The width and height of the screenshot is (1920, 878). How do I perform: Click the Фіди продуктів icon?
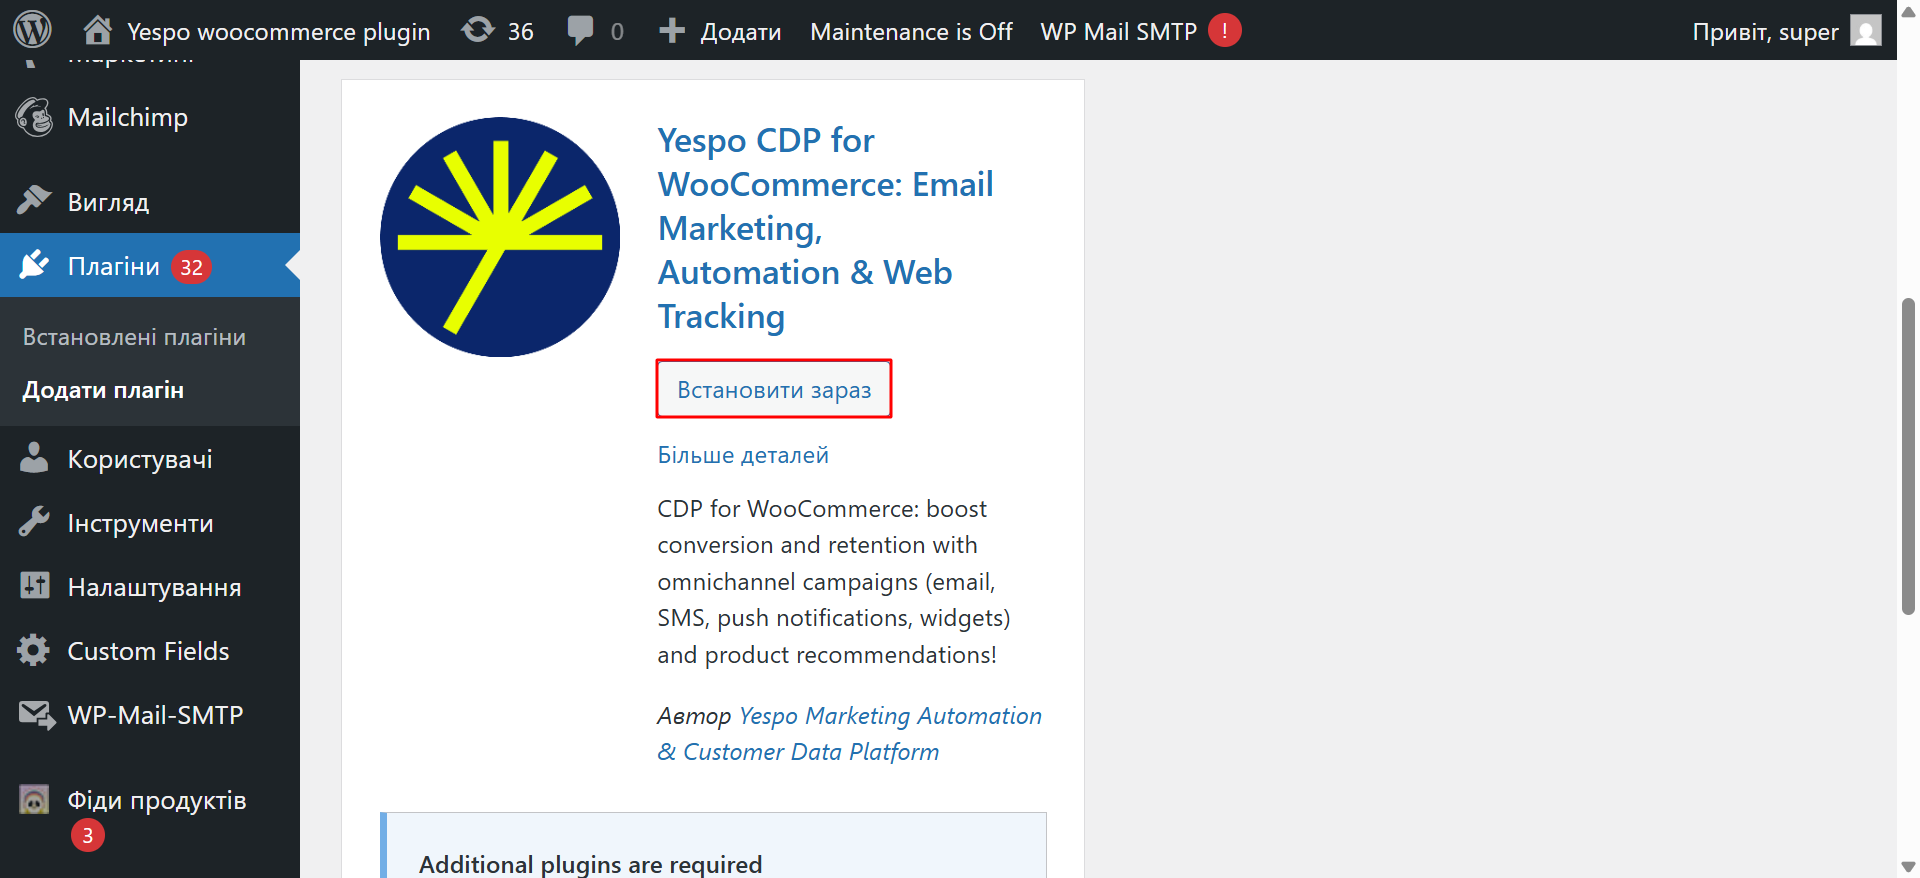pyautogui.click(x=34, y=799)
